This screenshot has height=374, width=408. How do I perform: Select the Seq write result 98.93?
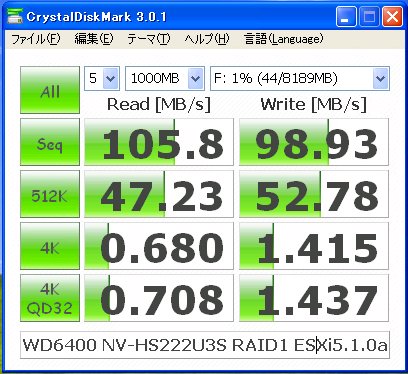pos(314,142)
